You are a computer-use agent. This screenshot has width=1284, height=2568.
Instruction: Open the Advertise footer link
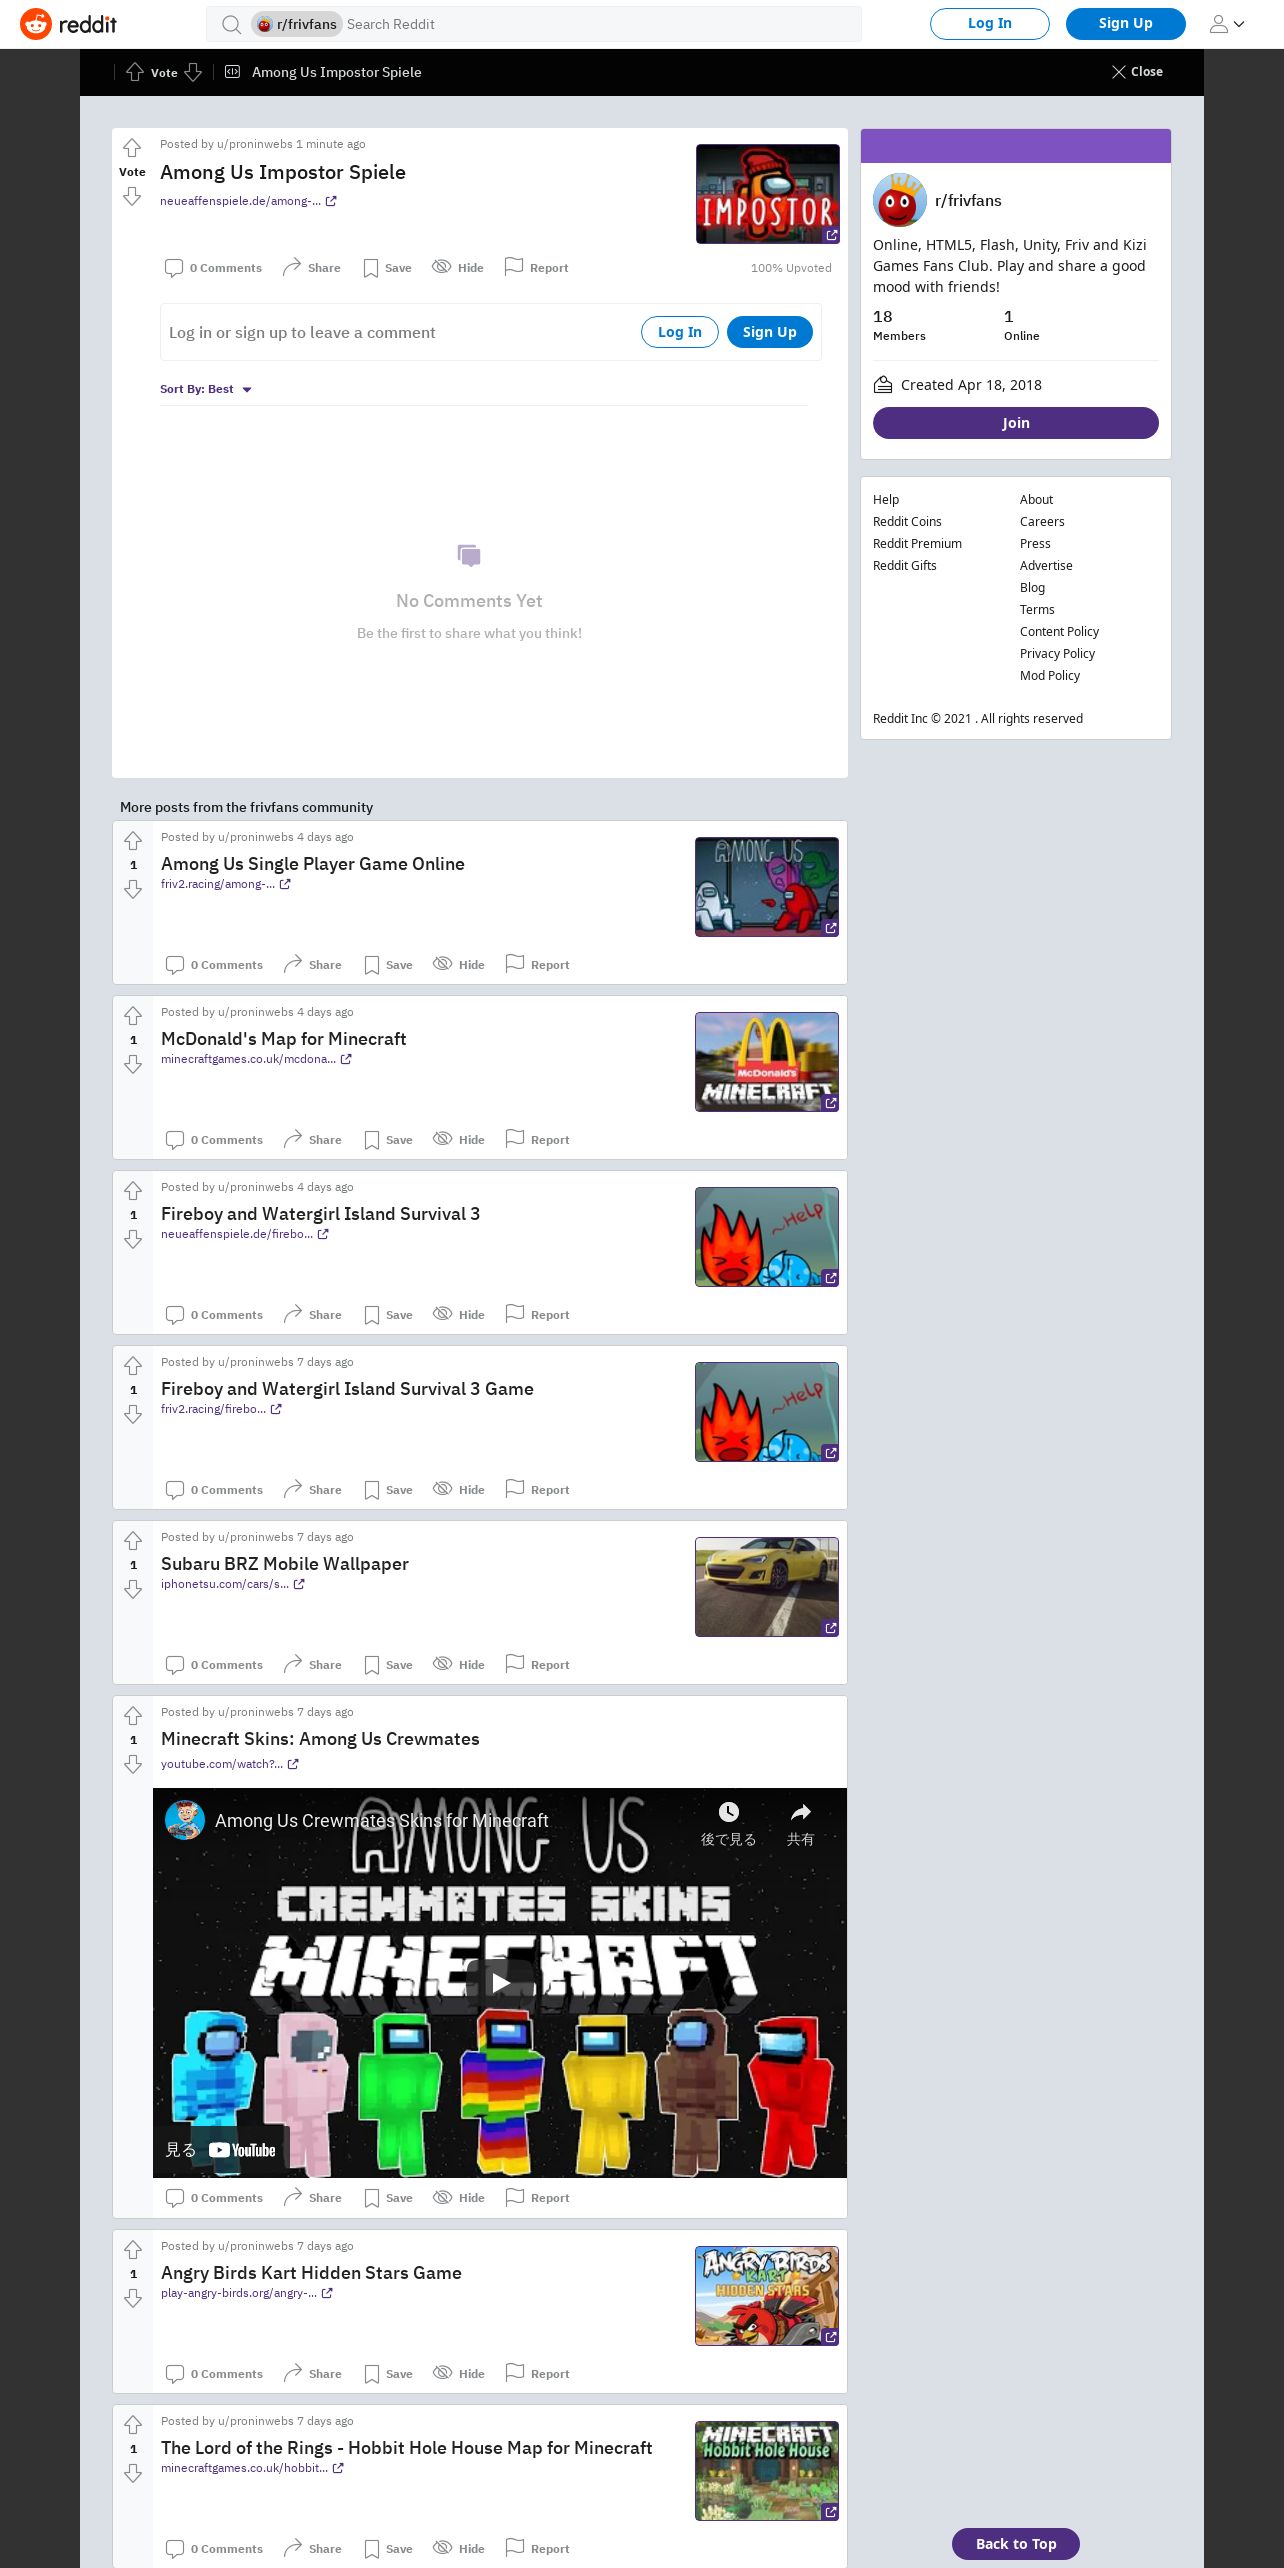click(x=1046, y=566)
